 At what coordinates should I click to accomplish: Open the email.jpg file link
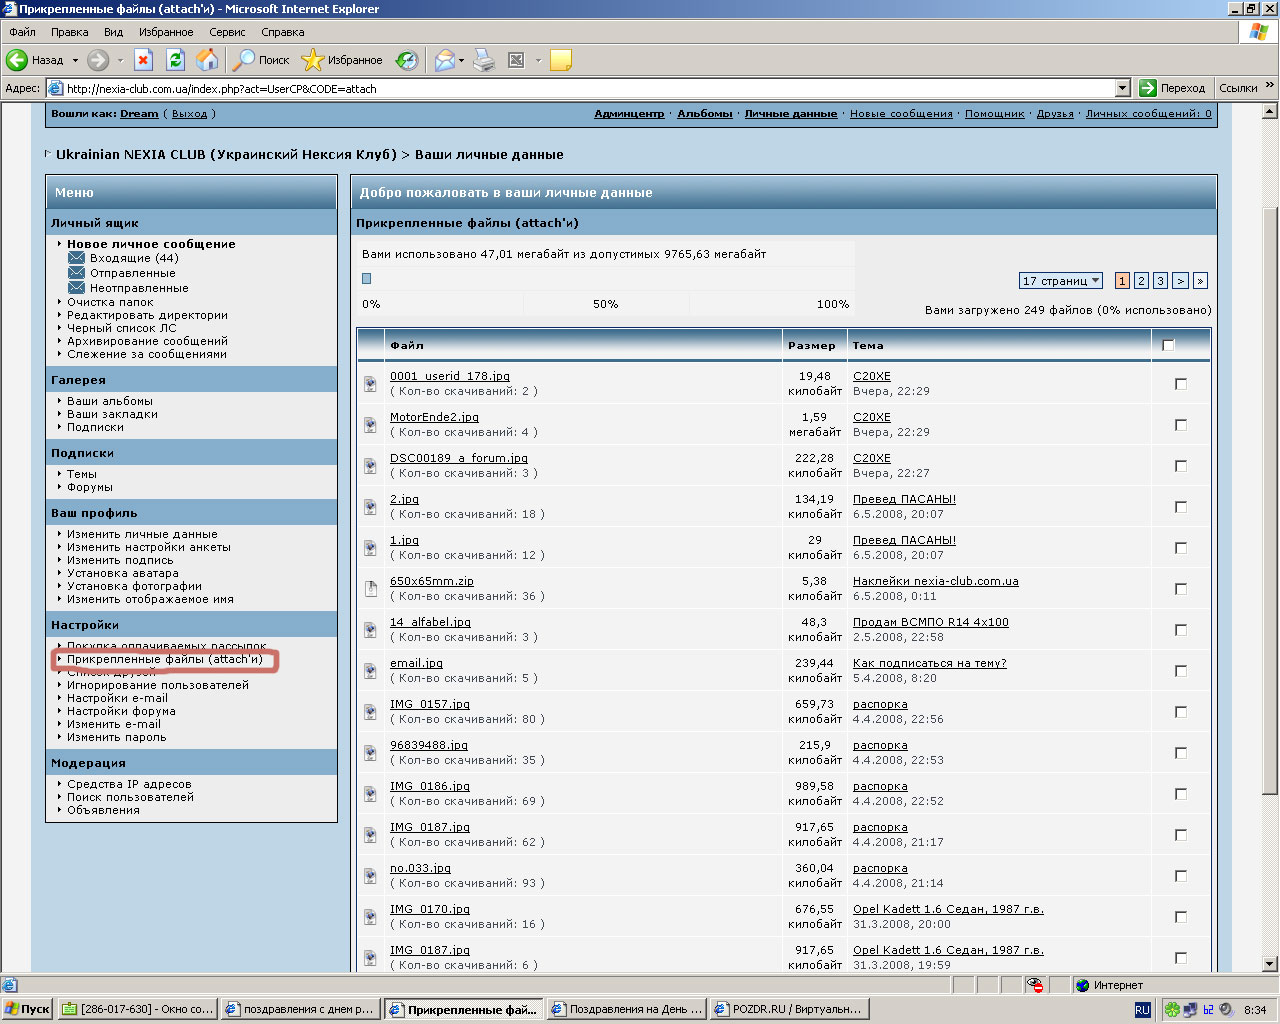click(416, 663)
